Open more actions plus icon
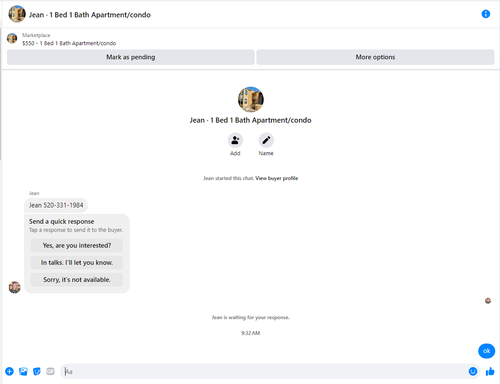Screen dimensions: 500x384 9,371
